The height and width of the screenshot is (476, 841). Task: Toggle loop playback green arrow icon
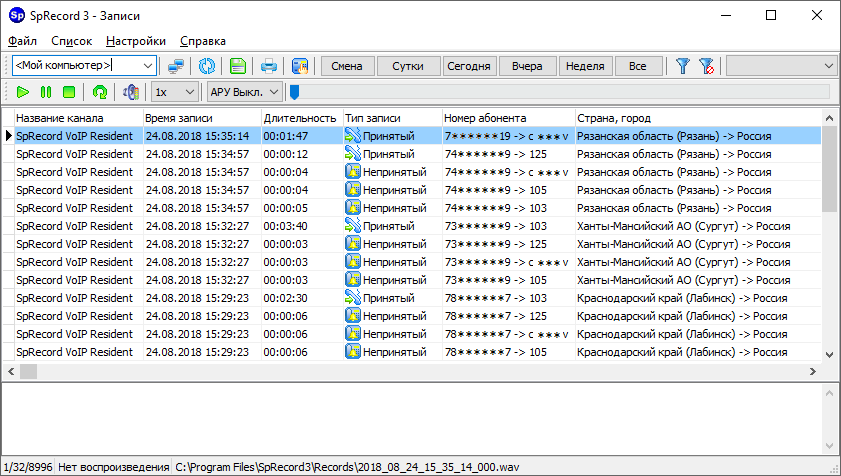click(x=100, y=92)
